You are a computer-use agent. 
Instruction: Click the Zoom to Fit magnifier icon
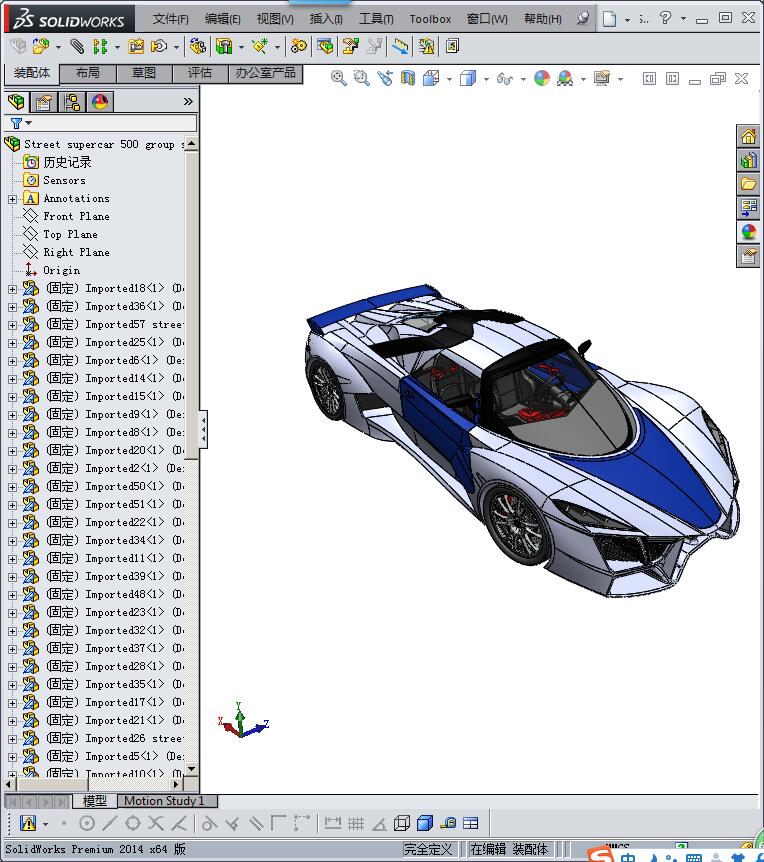339,78
